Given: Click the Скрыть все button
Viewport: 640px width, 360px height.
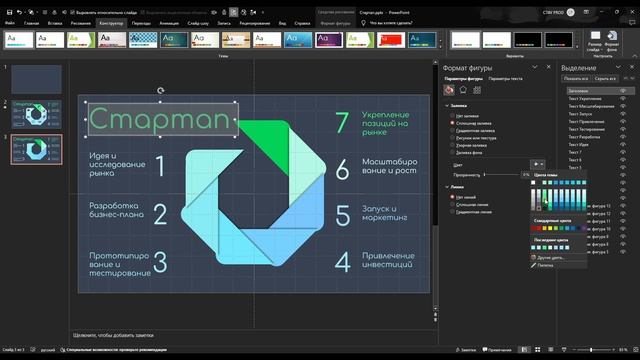Looking at the screenshot, I should coord(605,78).
